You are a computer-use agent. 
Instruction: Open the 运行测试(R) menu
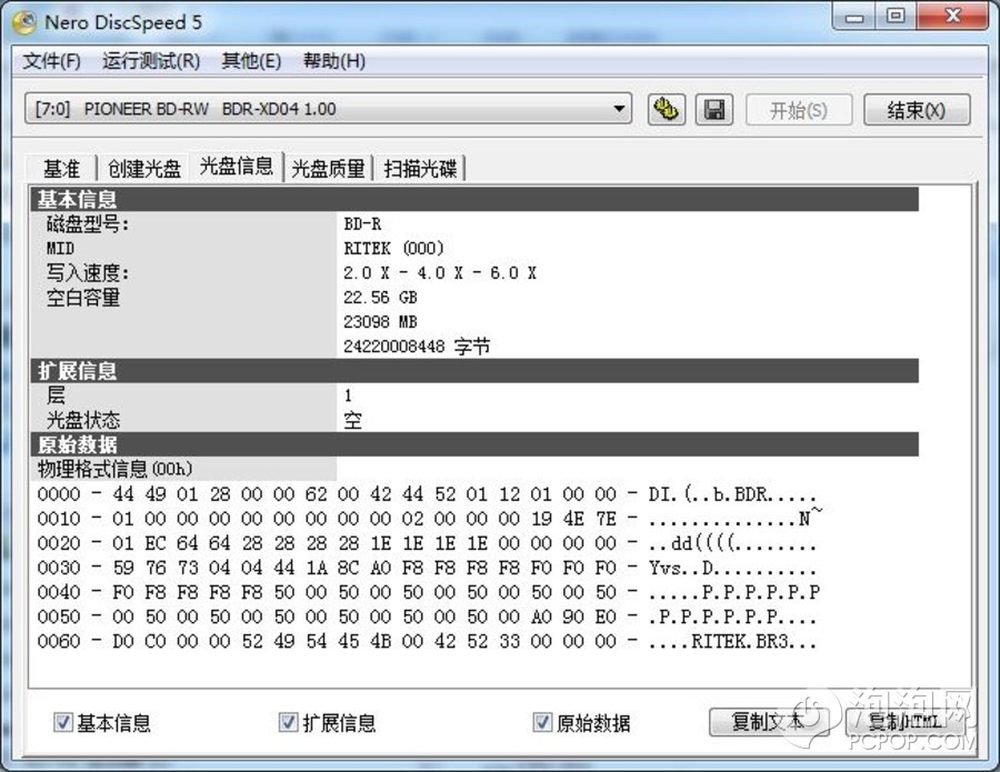pos(151,61)
